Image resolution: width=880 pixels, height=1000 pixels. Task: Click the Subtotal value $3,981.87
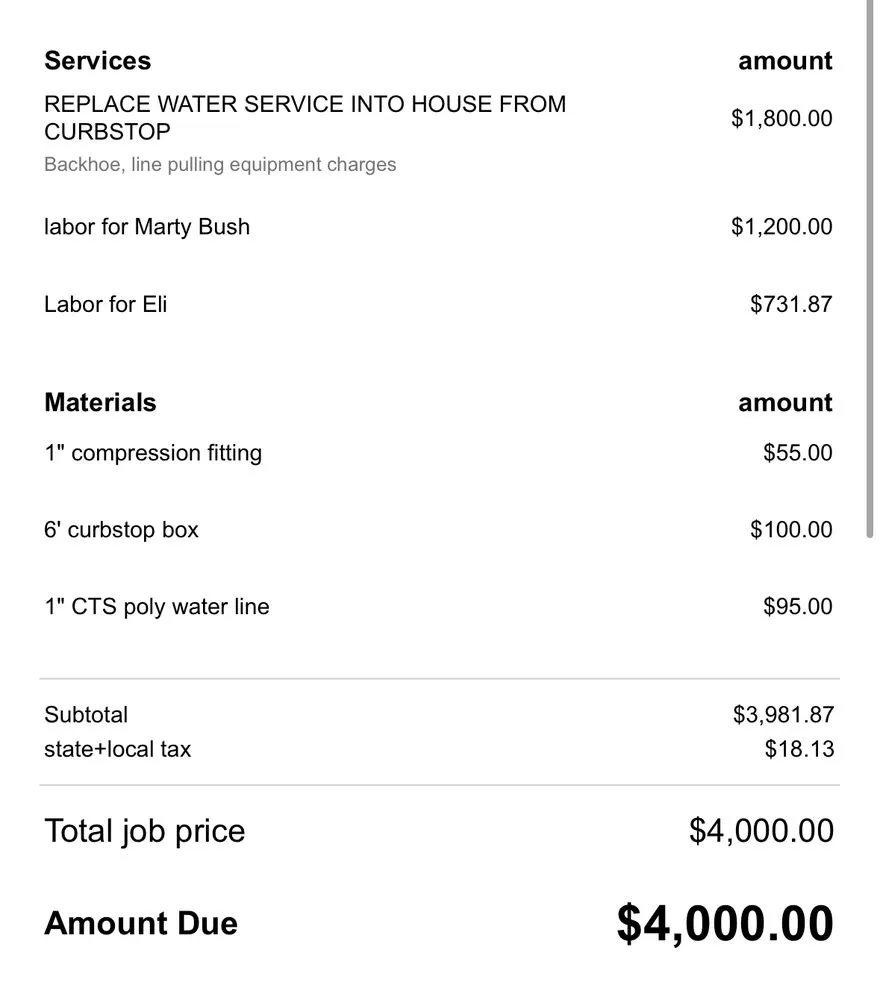[x=783, y=715]
